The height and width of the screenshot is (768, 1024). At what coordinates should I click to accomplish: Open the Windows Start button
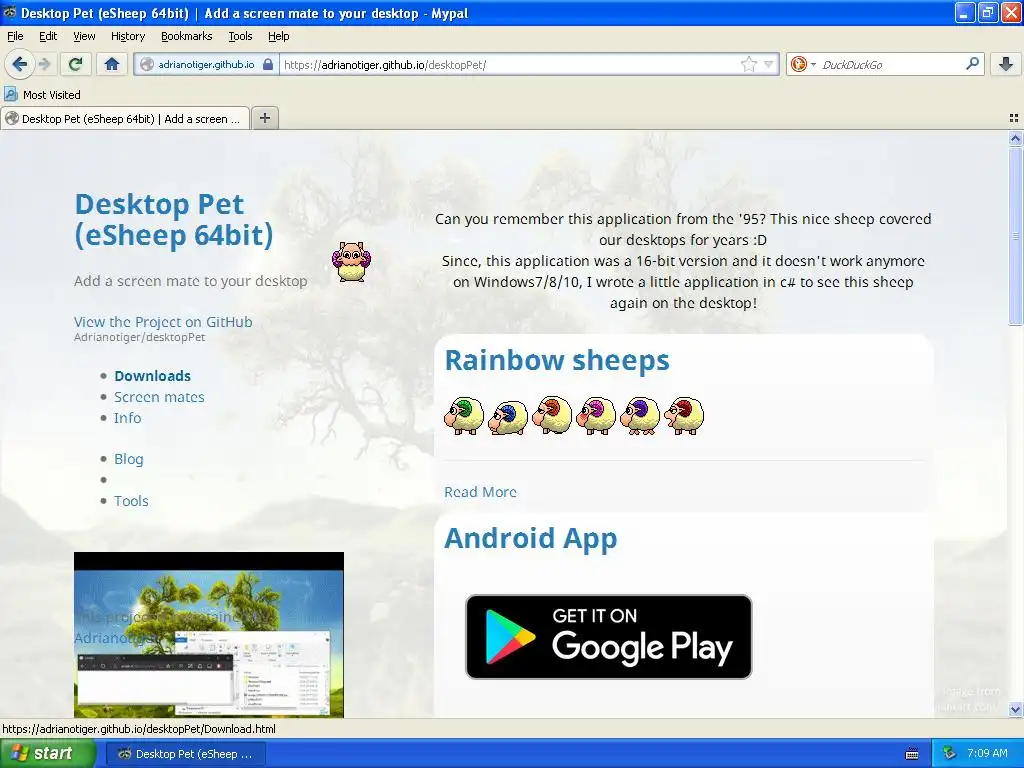[47, 754]
